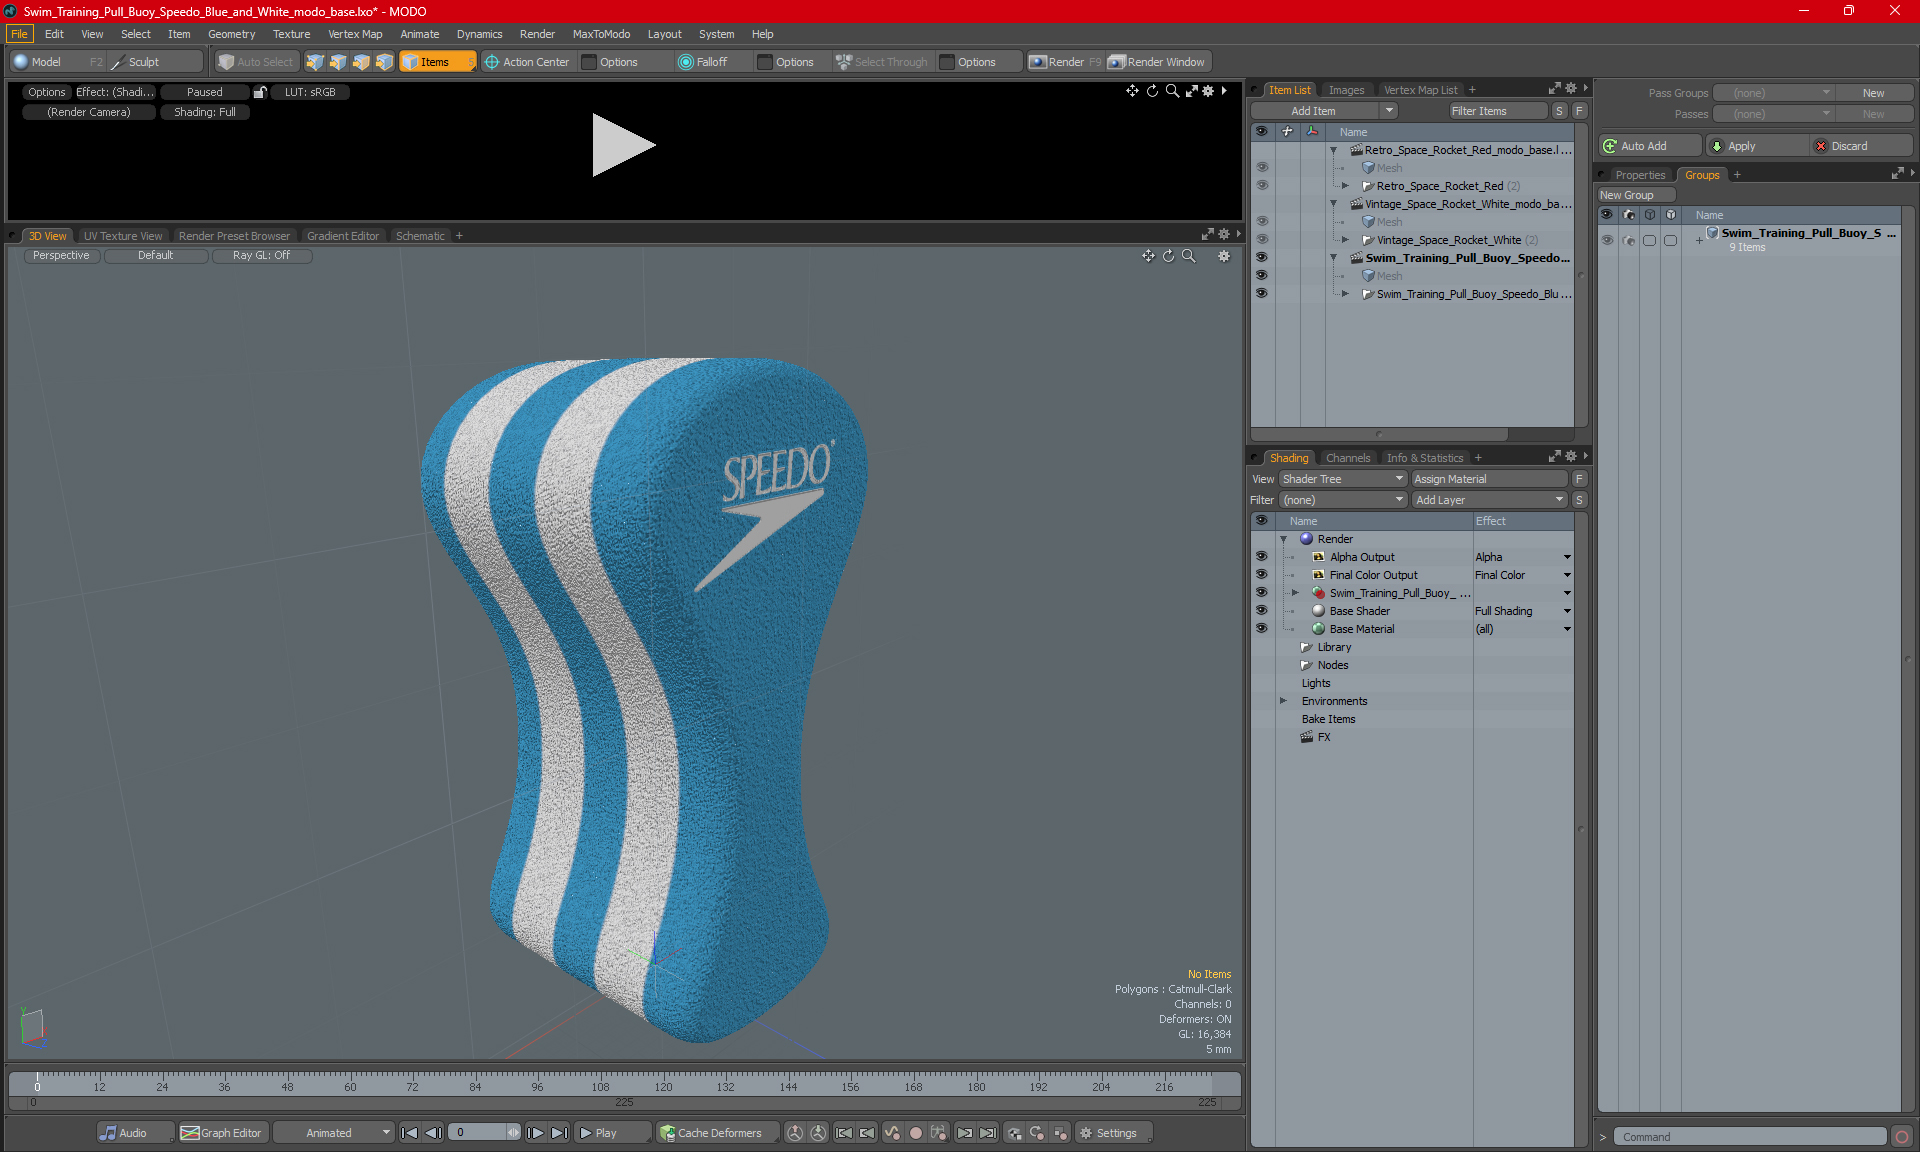Click preview pan/move view icon
This screenshot has height=1152, width=1920.
click(1132, 91)
